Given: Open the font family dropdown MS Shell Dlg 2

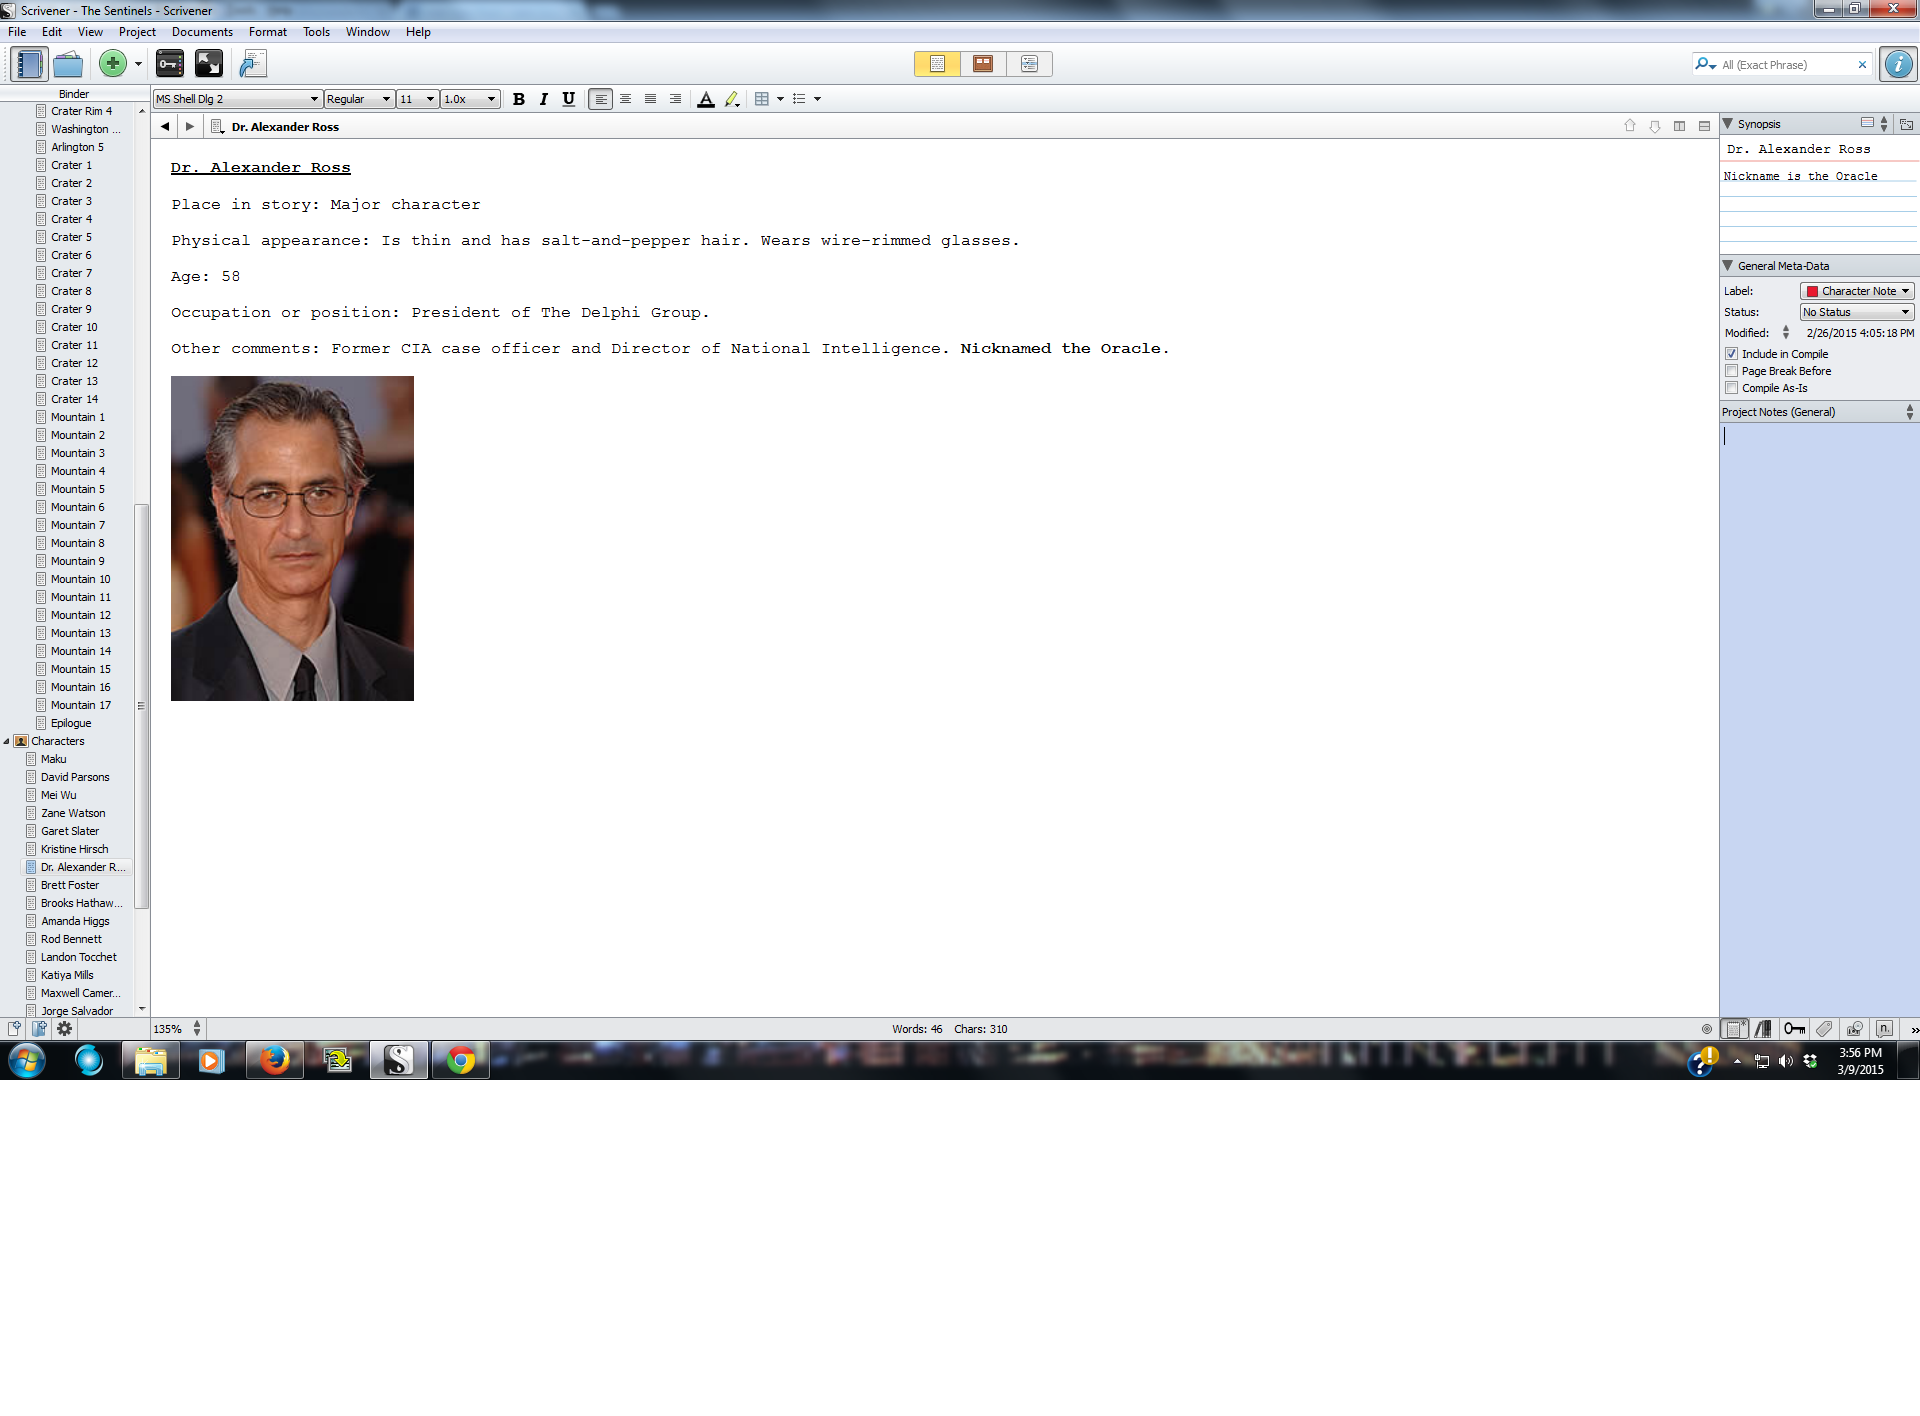Looking at the screenshot, I should coord(237,99).
